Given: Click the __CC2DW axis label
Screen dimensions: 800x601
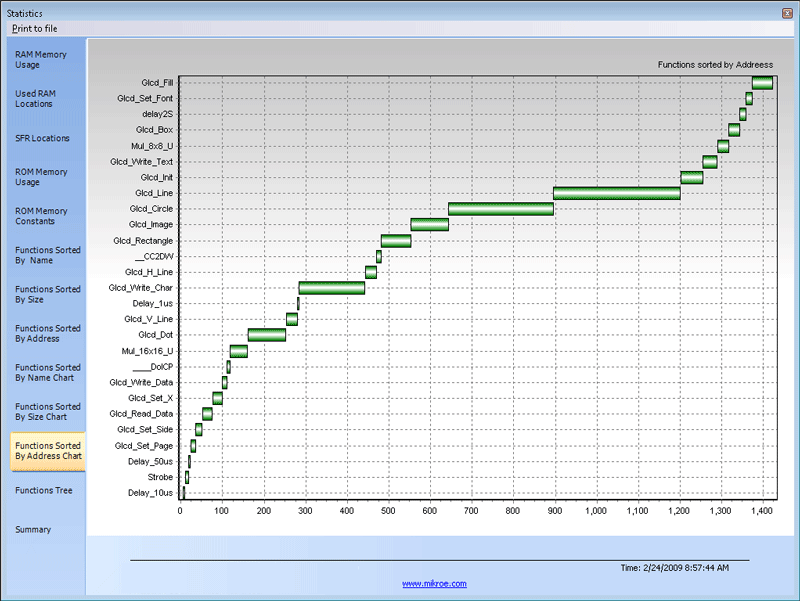Looking at the screenshot, I should 155,257.
